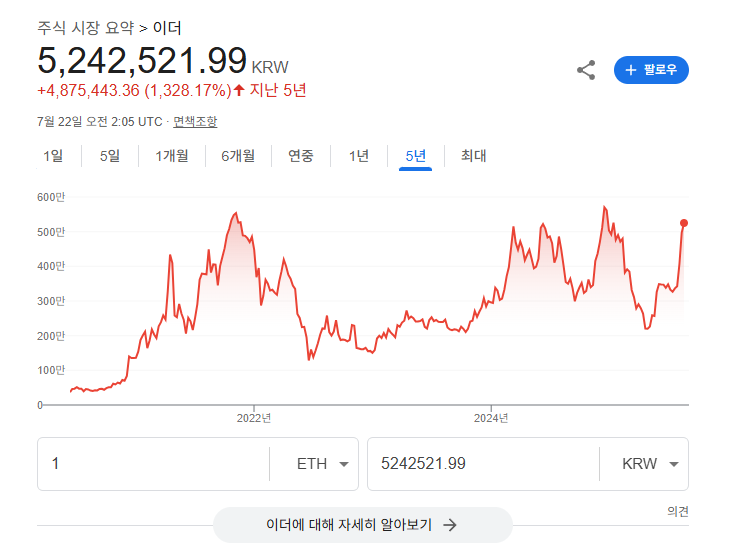The width and height of the screenshot is (735, 553).
Task: Select the 5일 time range tab
Action: (x=109, y=156)
